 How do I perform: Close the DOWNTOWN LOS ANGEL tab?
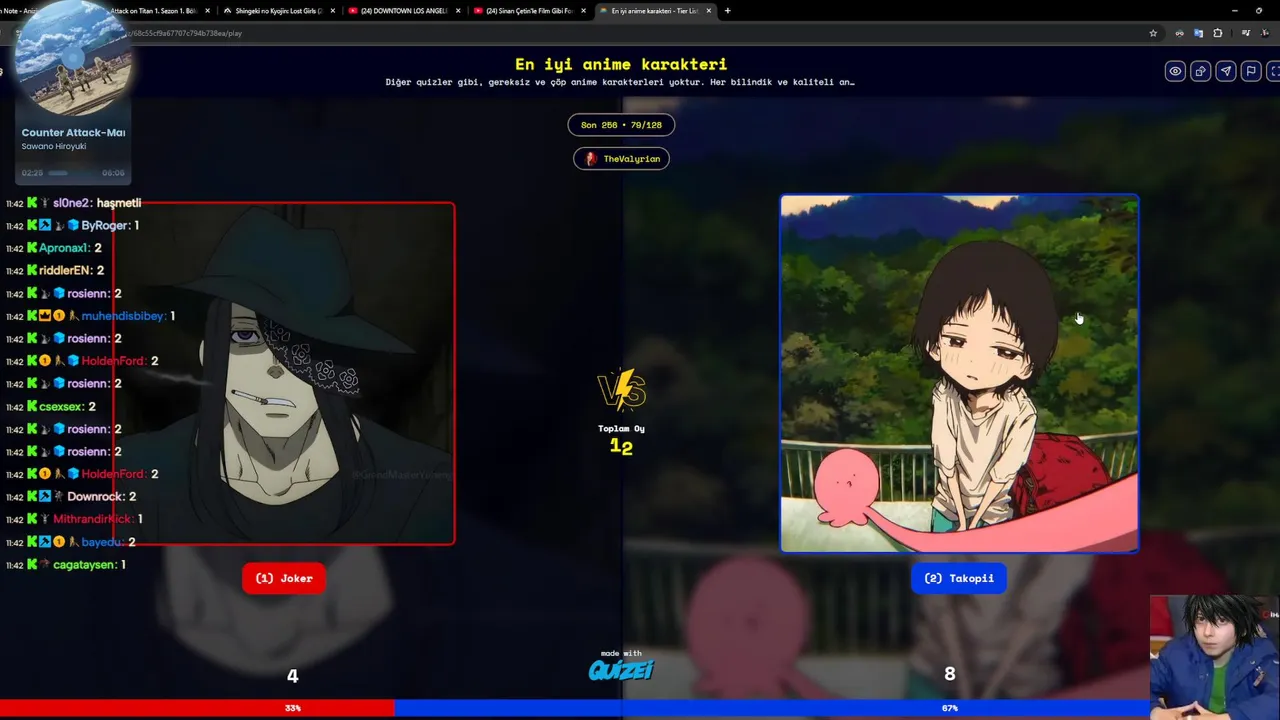tap(458, 11)
